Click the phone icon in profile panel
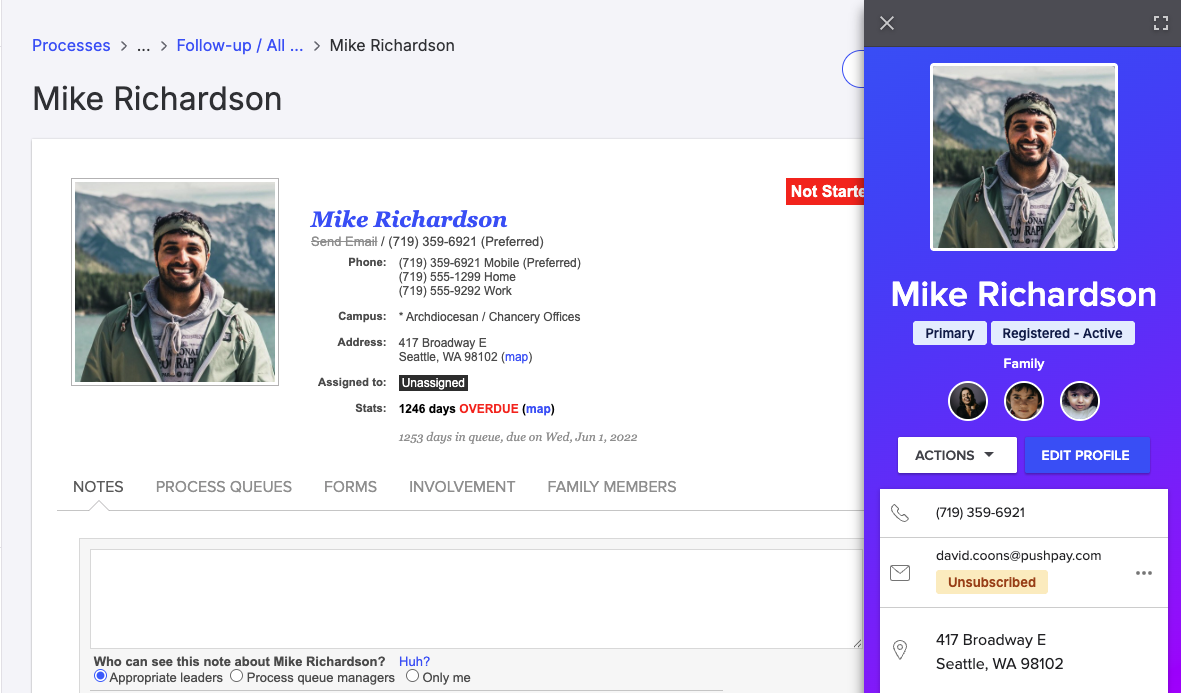The height and width of the screenshot is (693, 1181). tap(900, 513)
